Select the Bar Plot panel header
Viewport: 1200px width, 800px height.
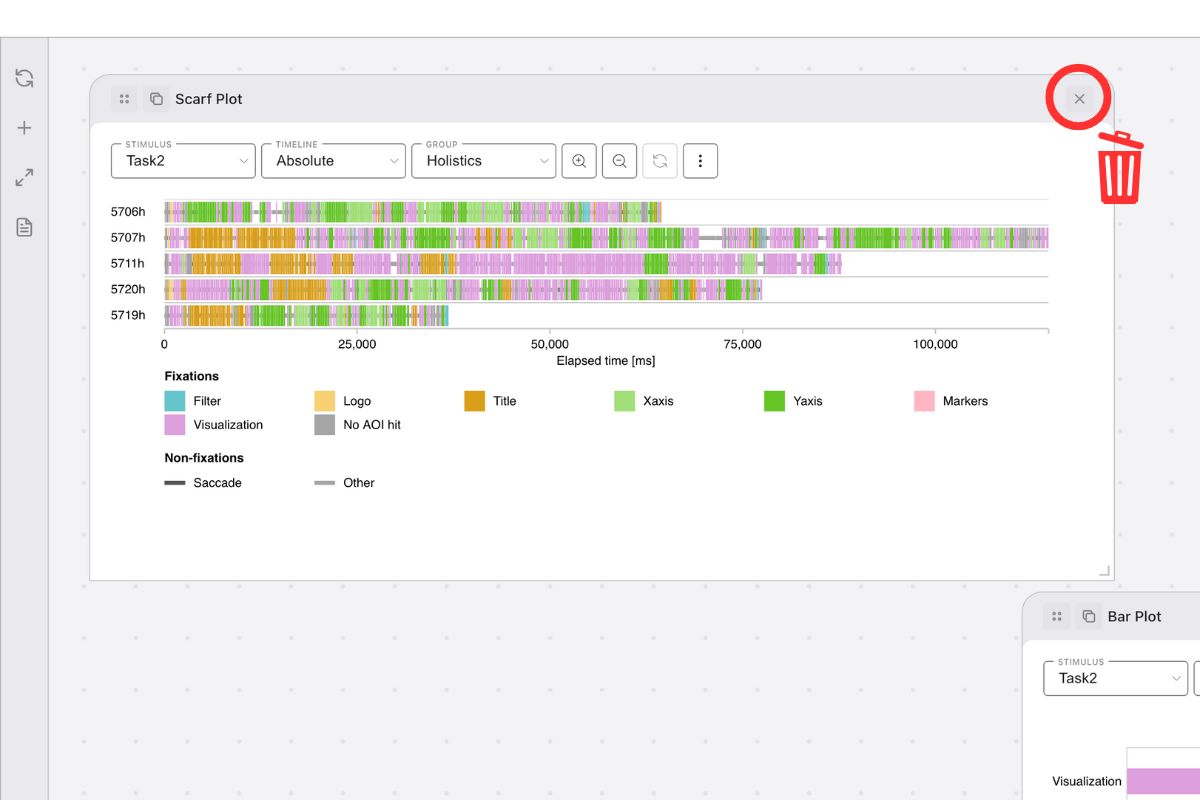(1134, 616)
